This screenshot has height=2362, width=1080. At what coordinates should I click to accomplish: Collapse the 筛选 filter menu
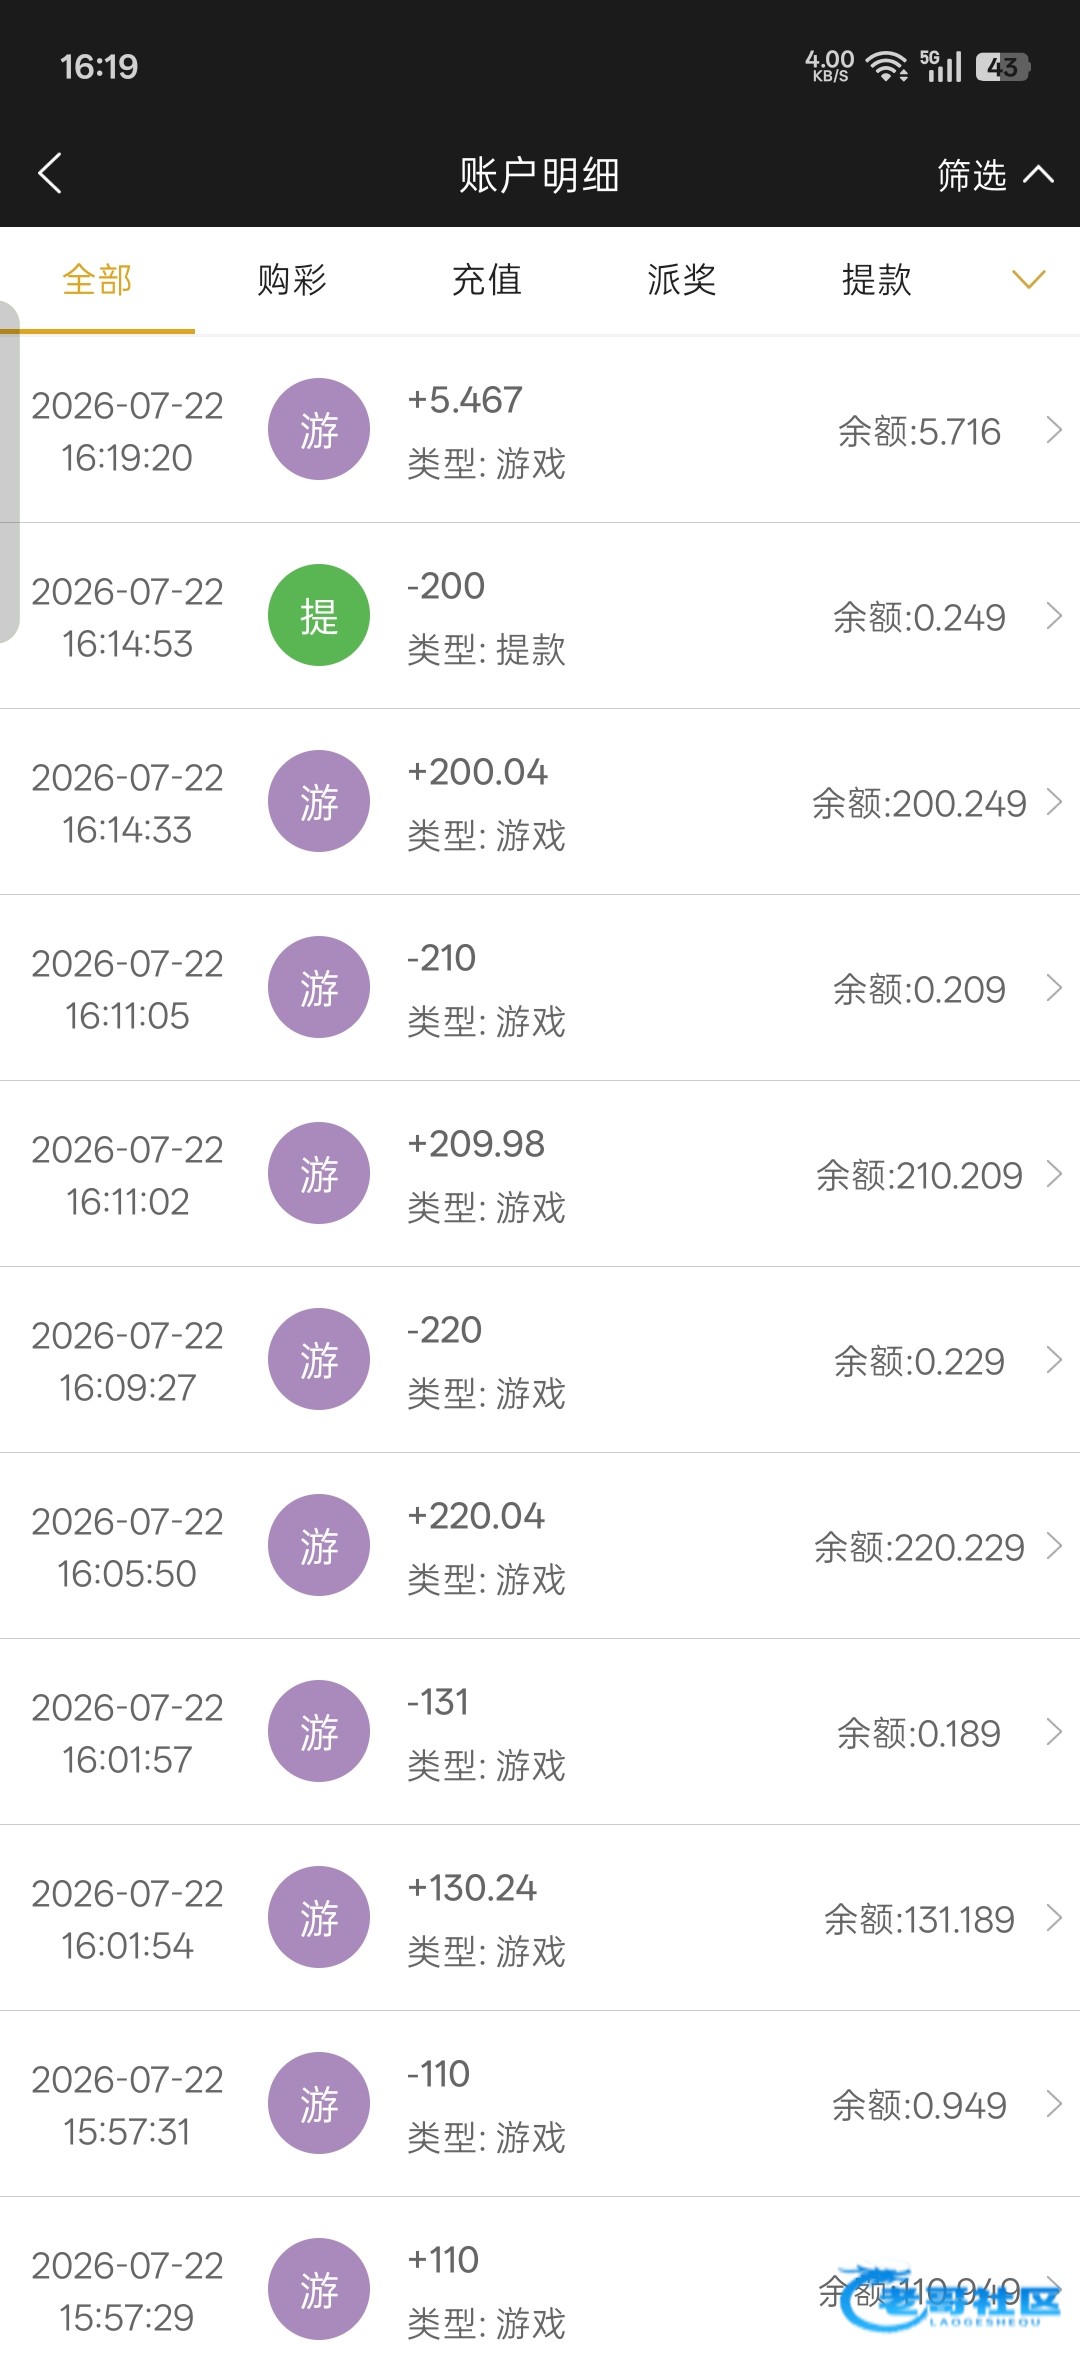coord(995,175)
